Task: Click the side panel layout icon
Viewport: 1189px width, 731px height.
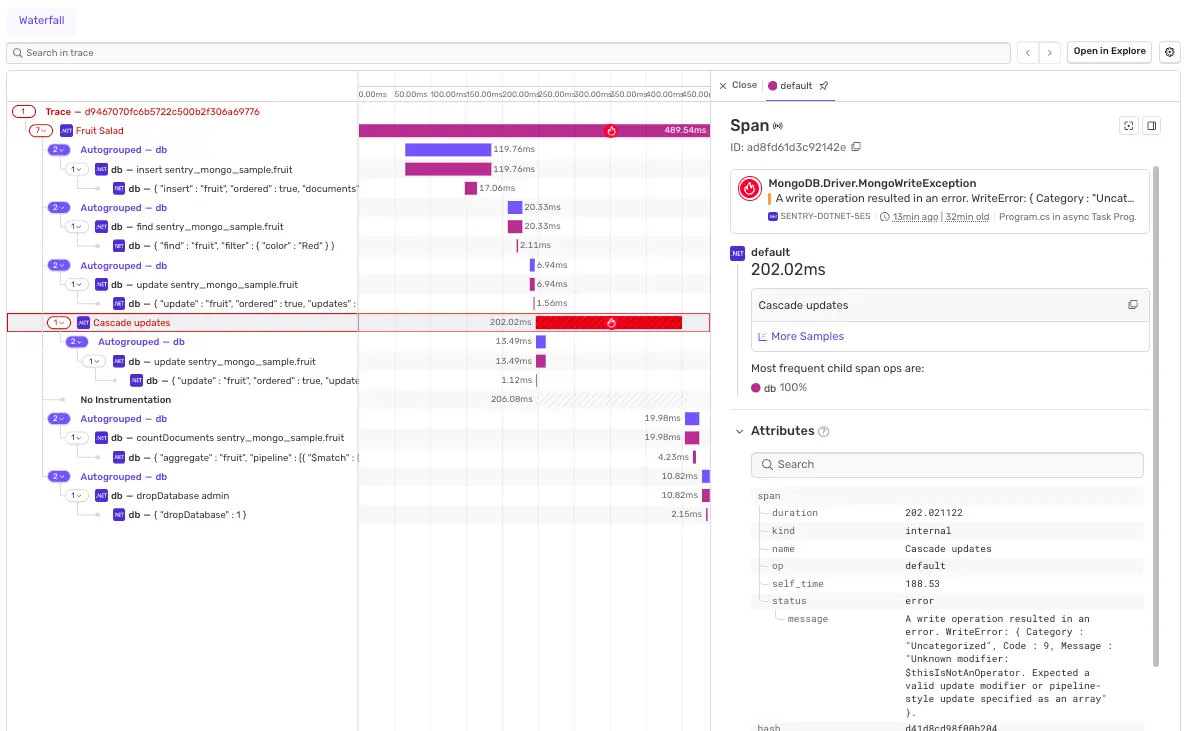Action: [1151, 126]
